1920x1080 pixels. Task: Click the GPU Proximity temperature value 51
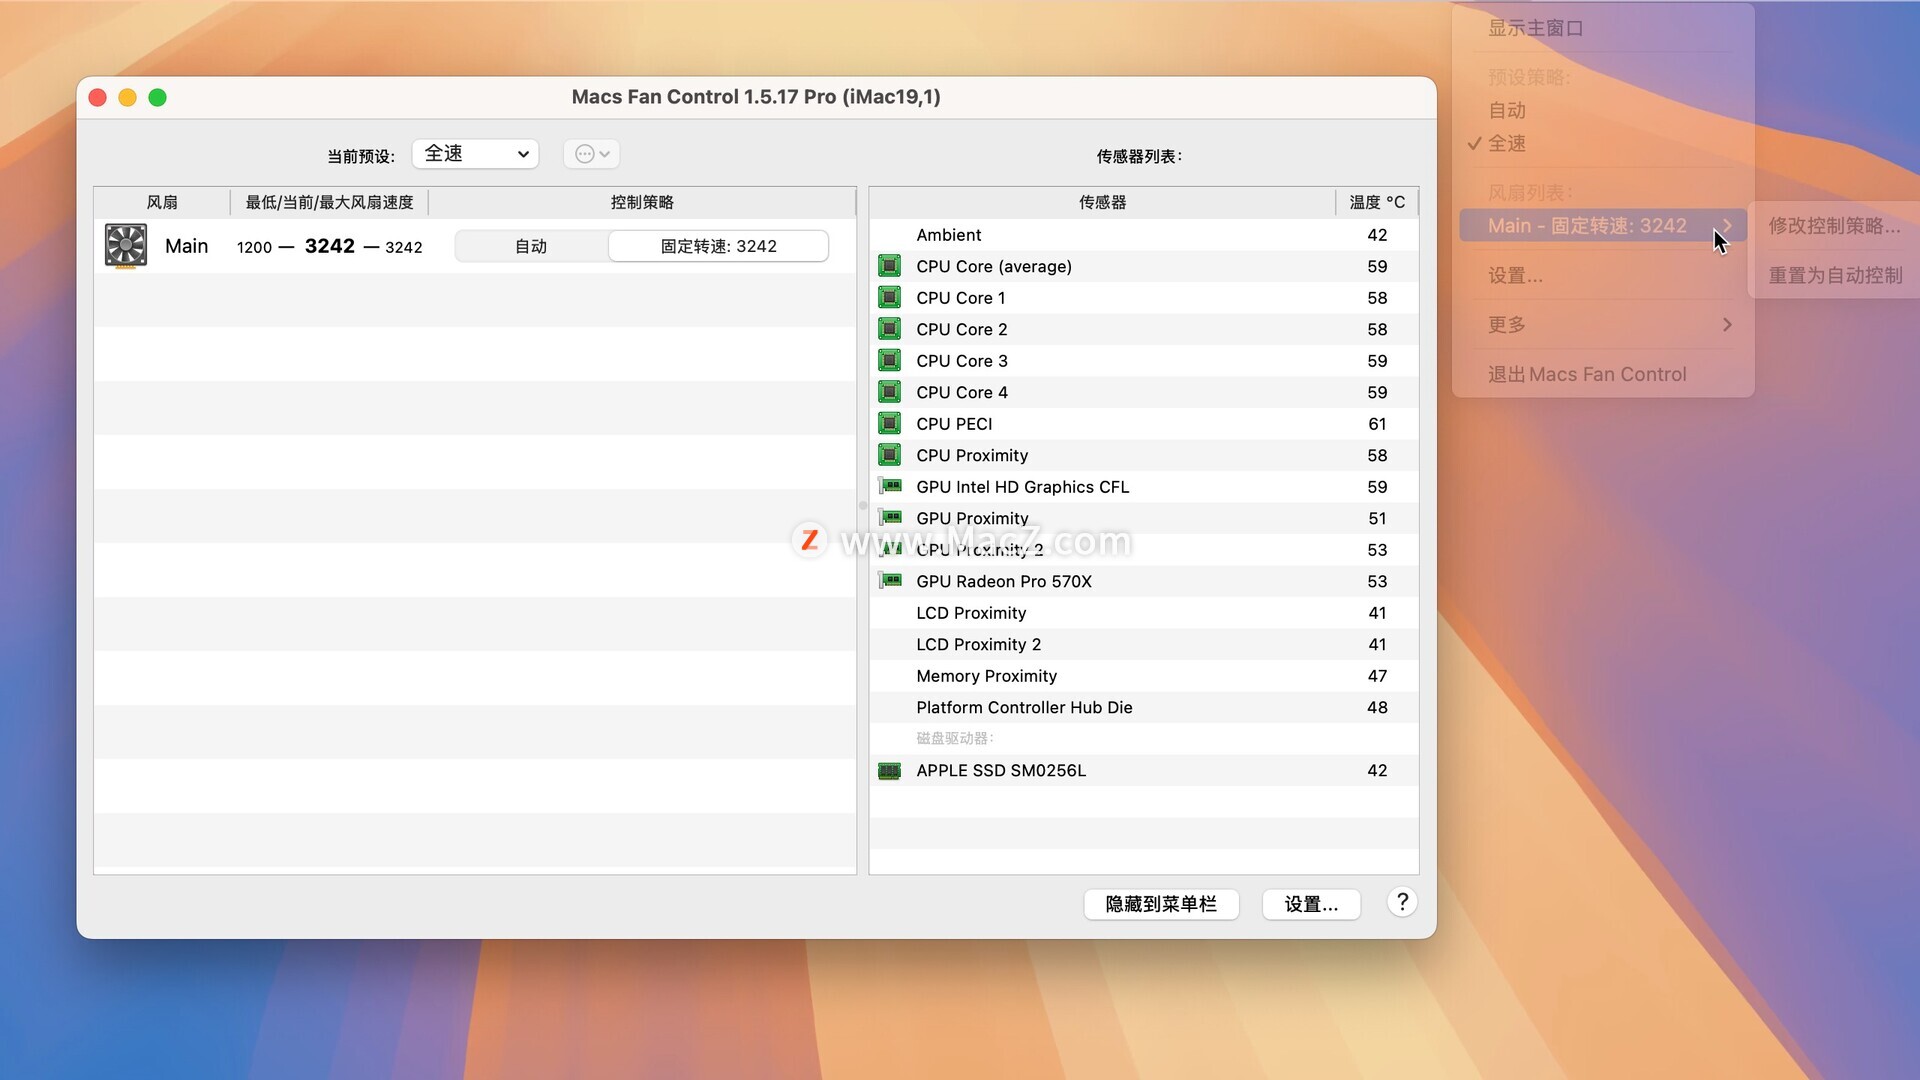(x=1377, y=518)
